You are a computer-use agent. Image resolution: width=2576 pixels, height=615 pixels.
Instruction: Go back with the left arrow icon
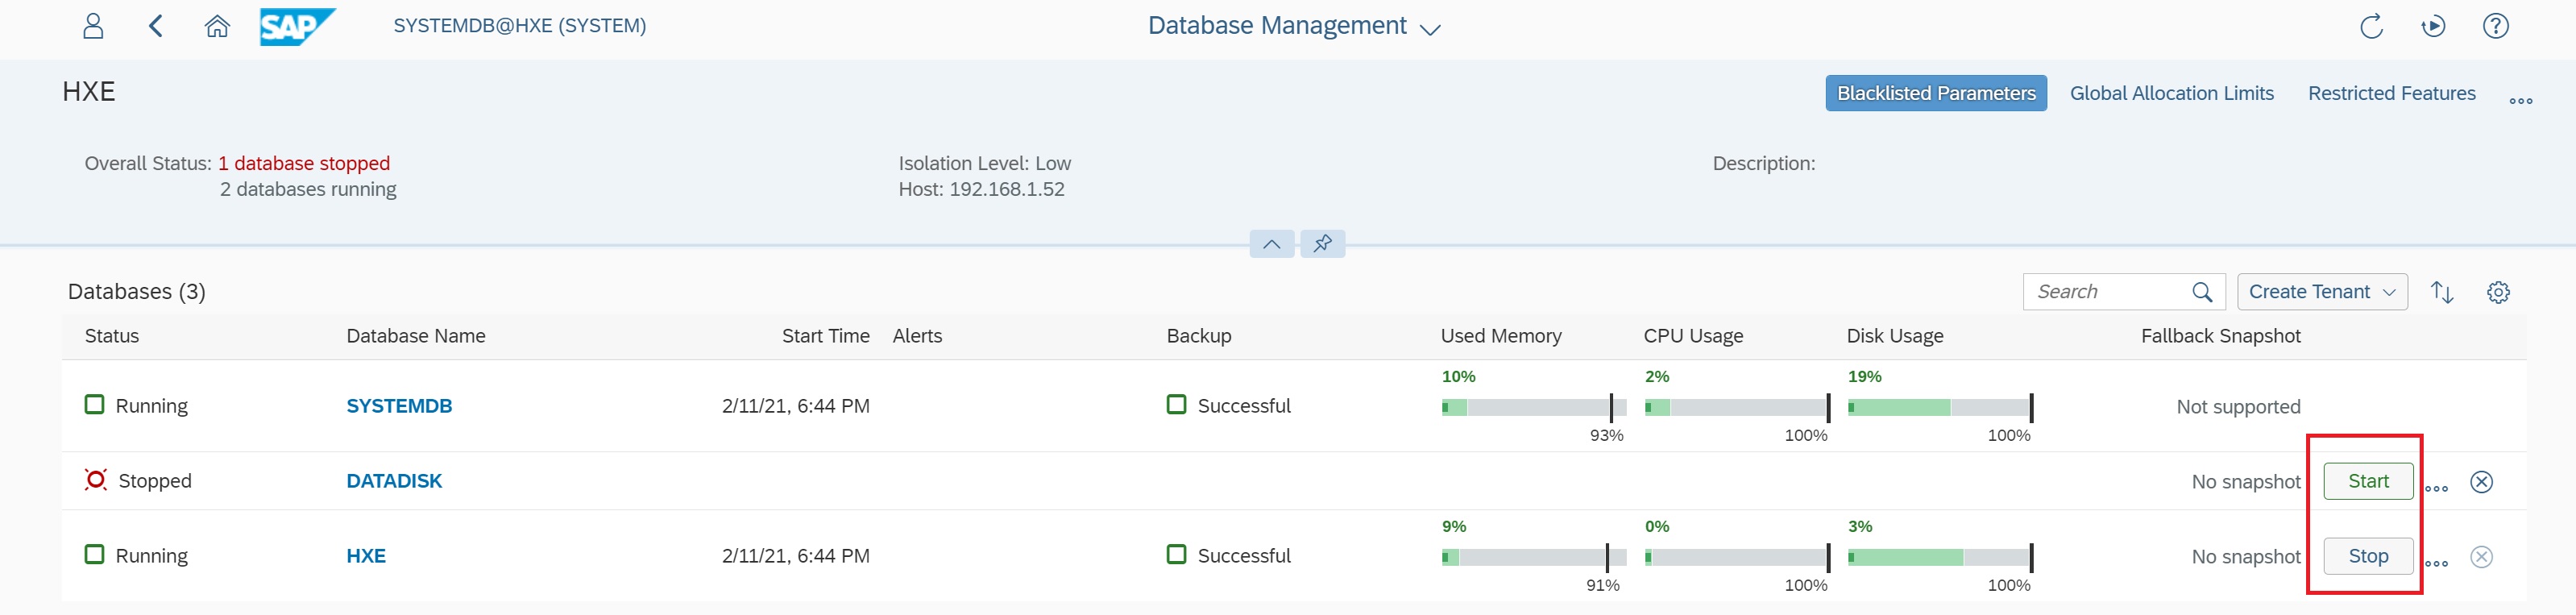click(155, 26)
